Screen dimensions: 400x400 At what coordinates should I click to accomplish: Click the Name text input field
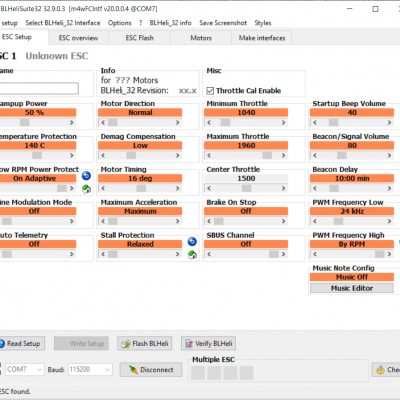tap(39, 88)
